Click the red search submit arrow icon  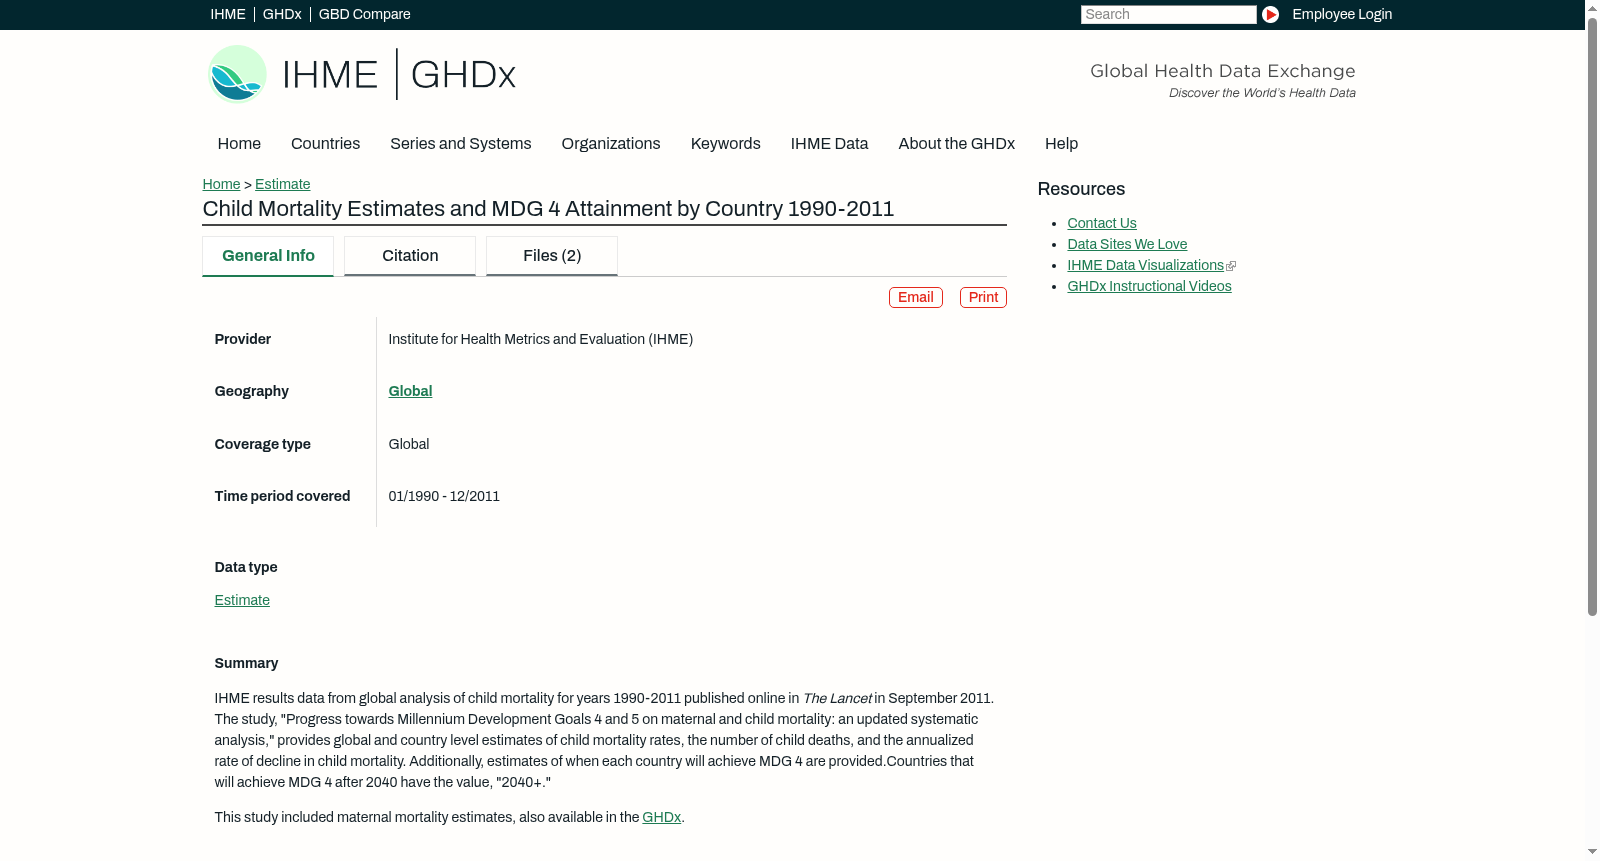[1270, 14]
